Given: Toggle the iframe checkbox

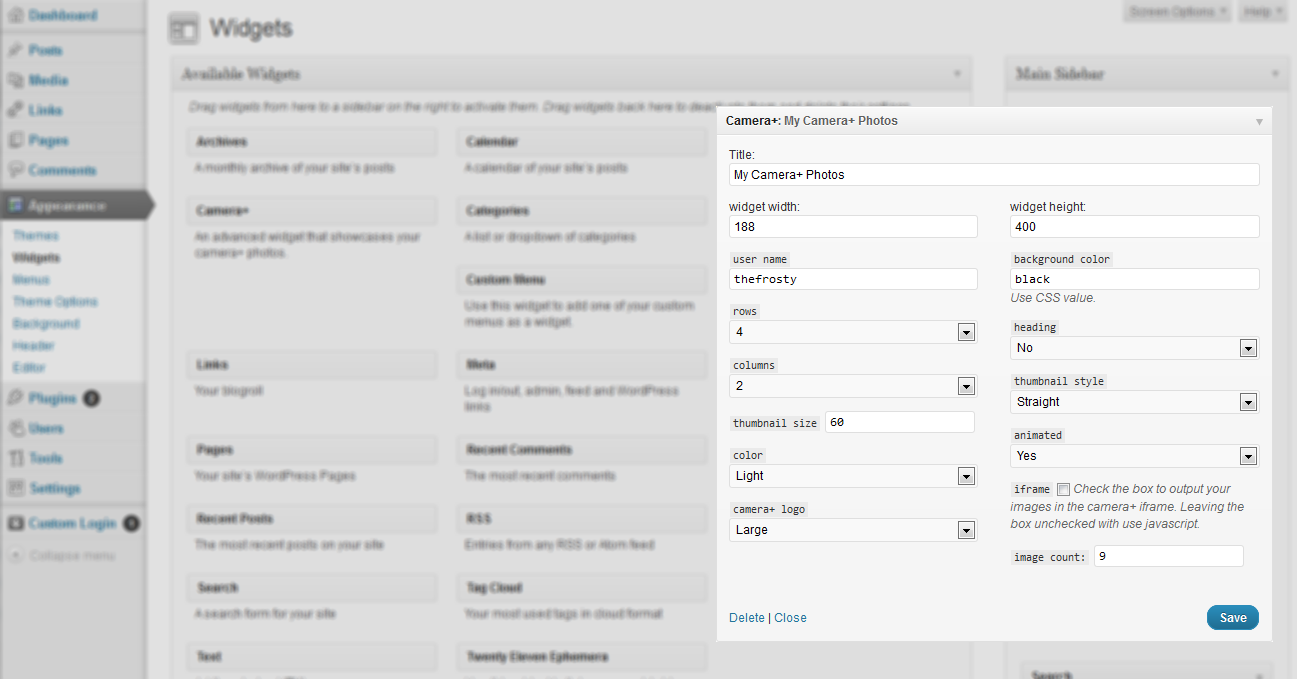Looking at the screenshot, I should click(1063, 489).
